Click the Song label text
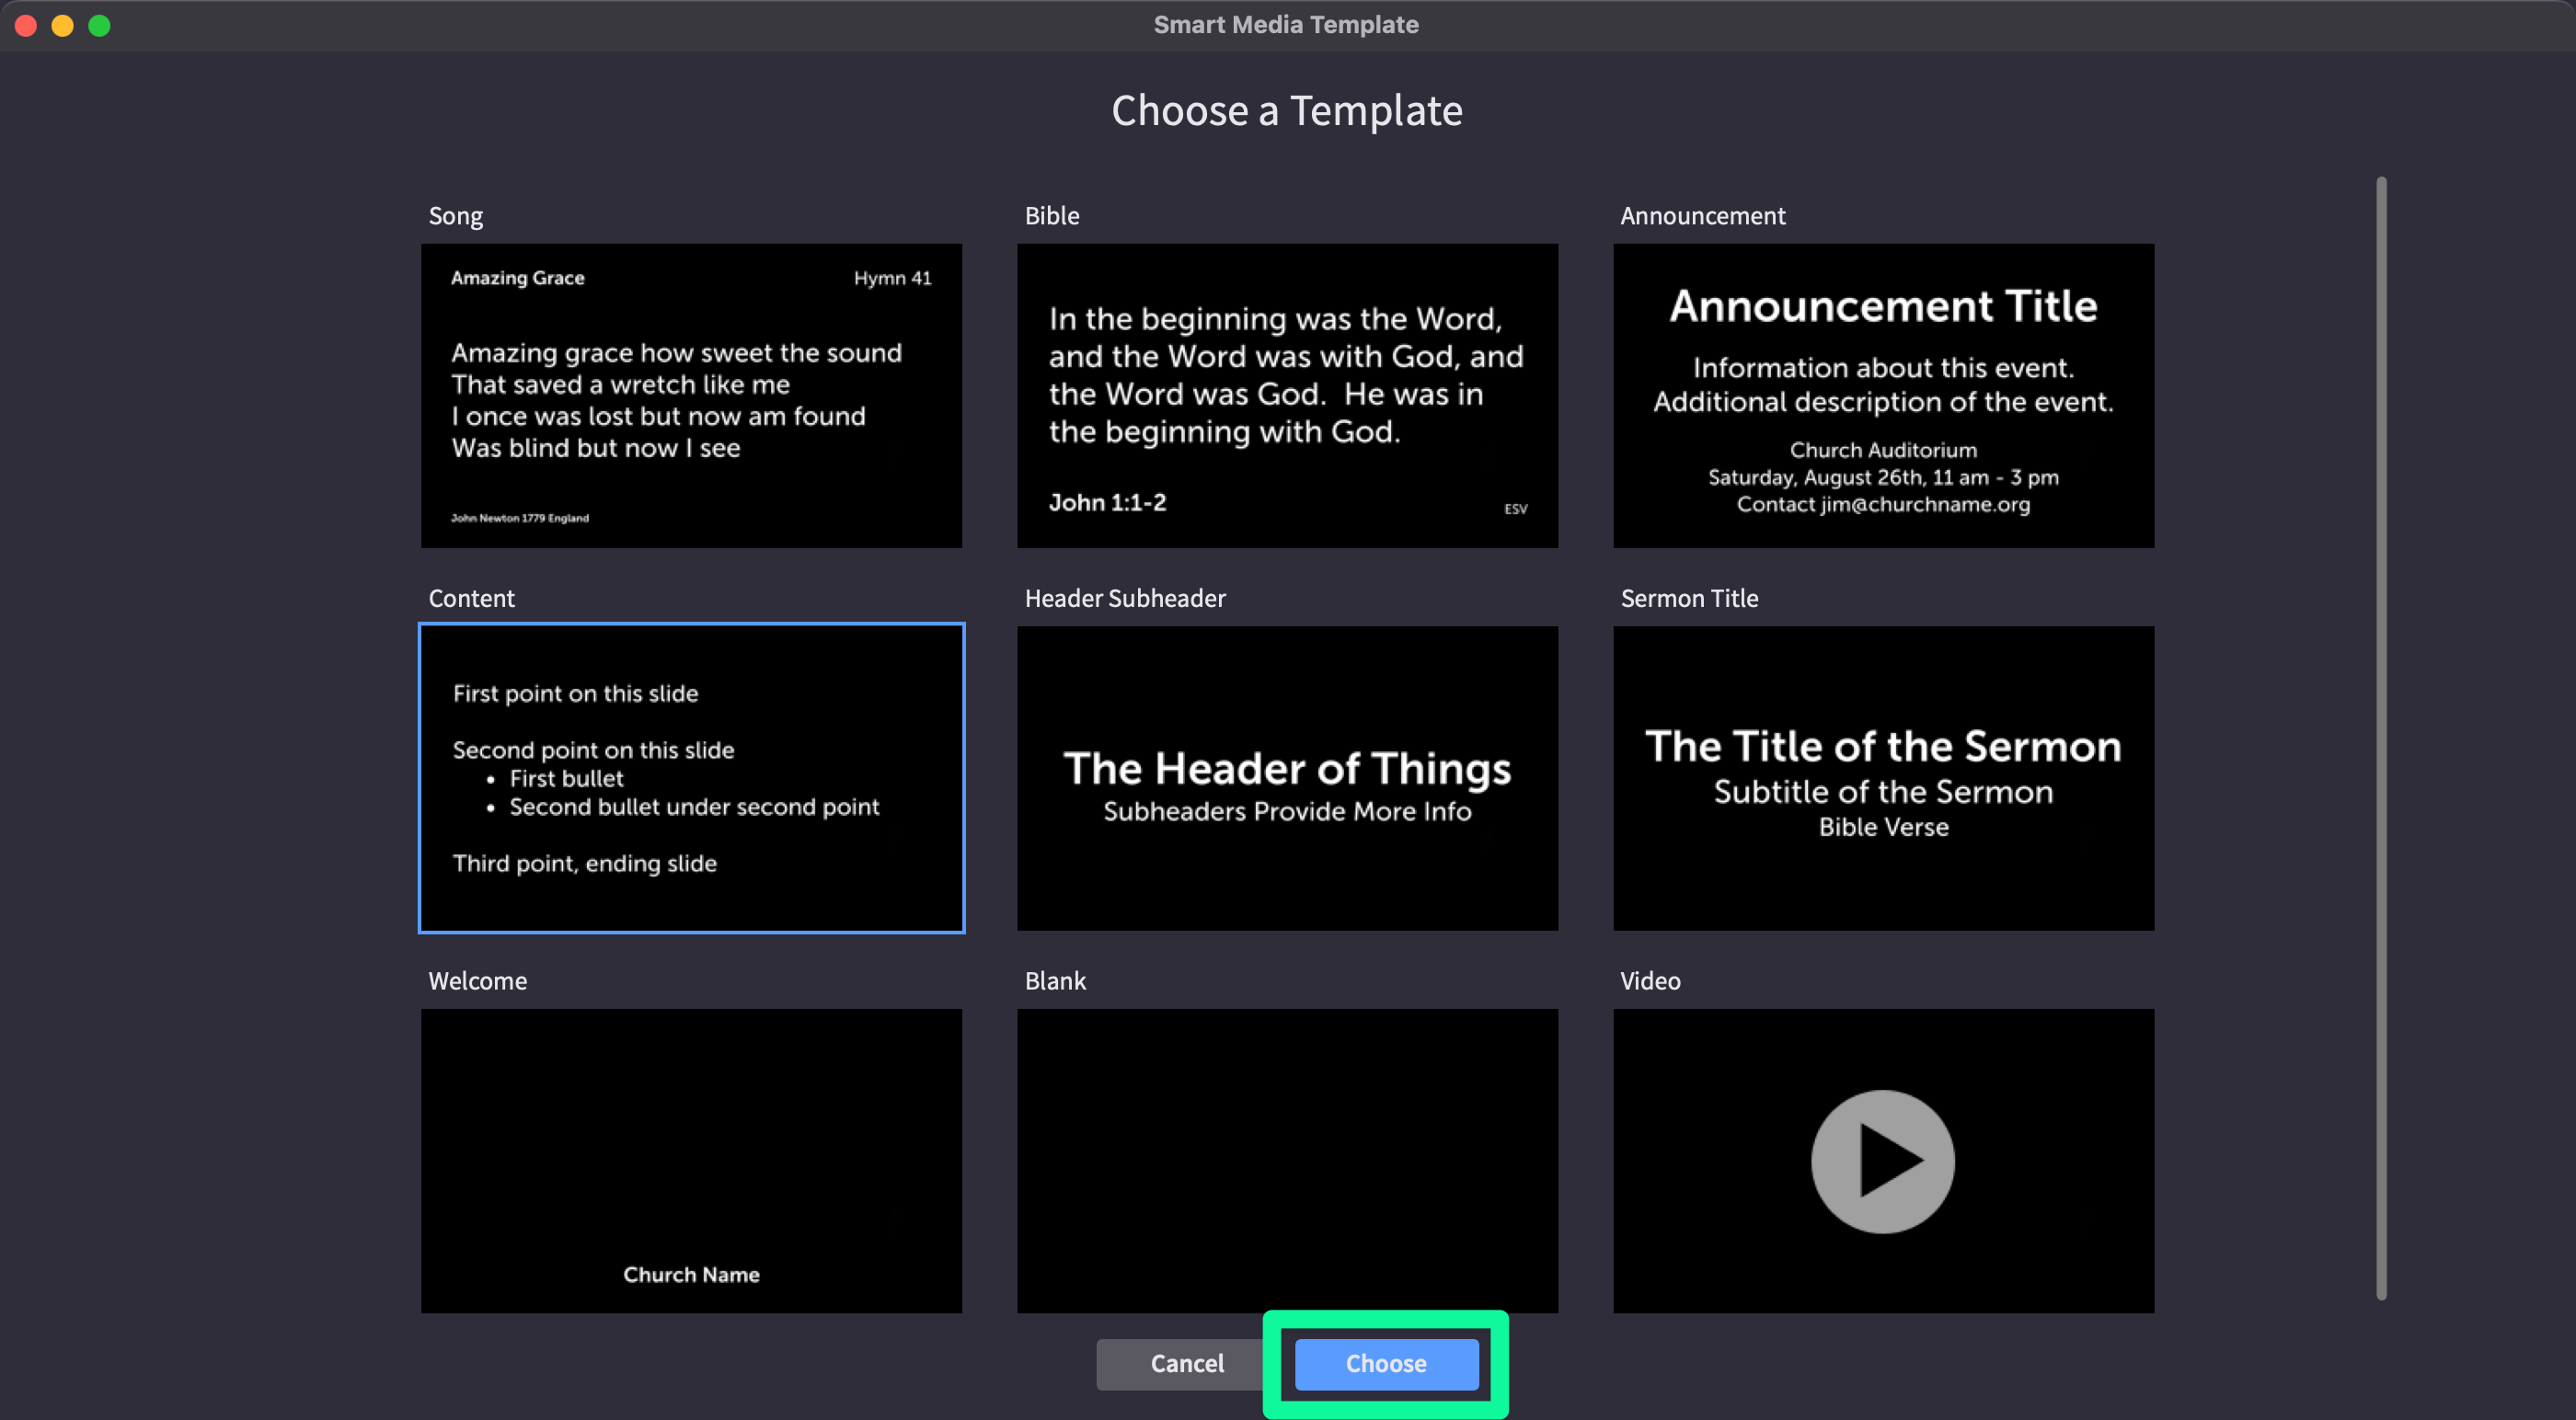Screen dimensions: 2576x1420 coord(455,216)
